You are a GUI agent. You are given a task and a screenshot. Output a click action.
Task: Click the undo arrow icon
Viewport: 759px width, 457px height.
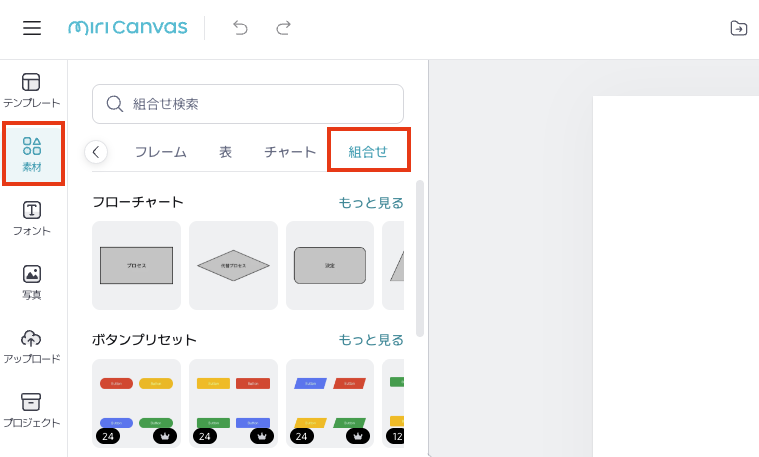point(240,28)
